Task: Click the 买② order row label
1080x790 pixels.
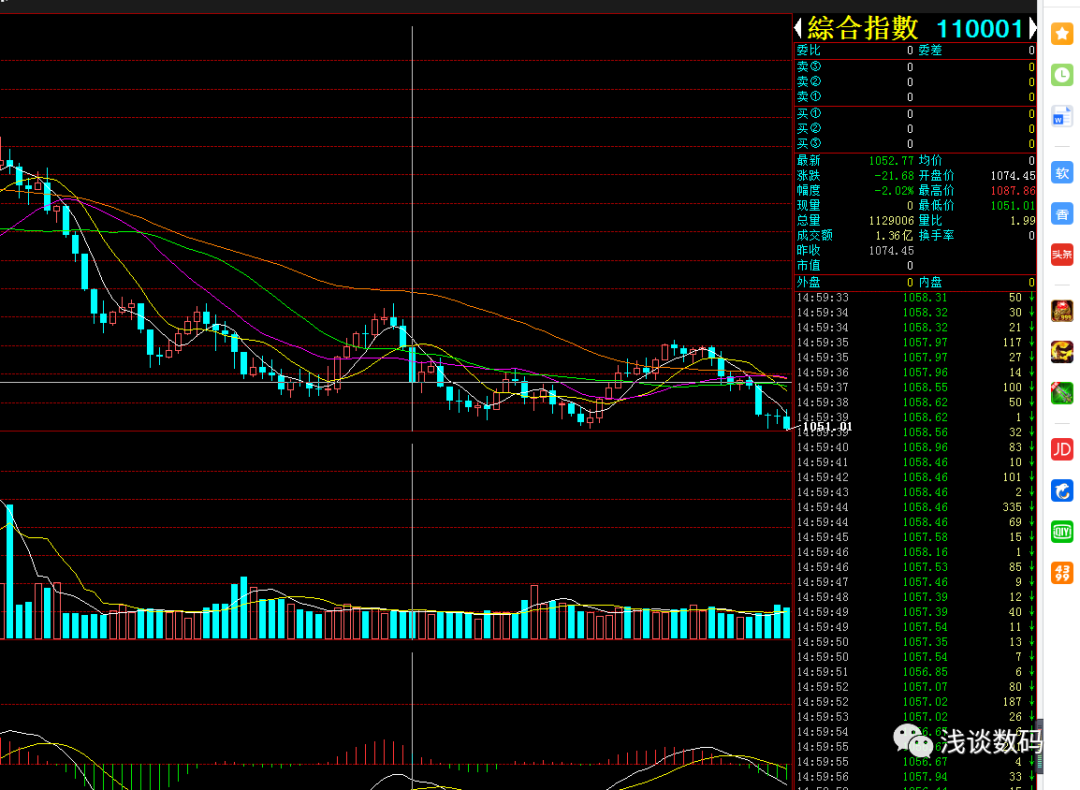Action: pyautogui.click(x=809, y=129)
